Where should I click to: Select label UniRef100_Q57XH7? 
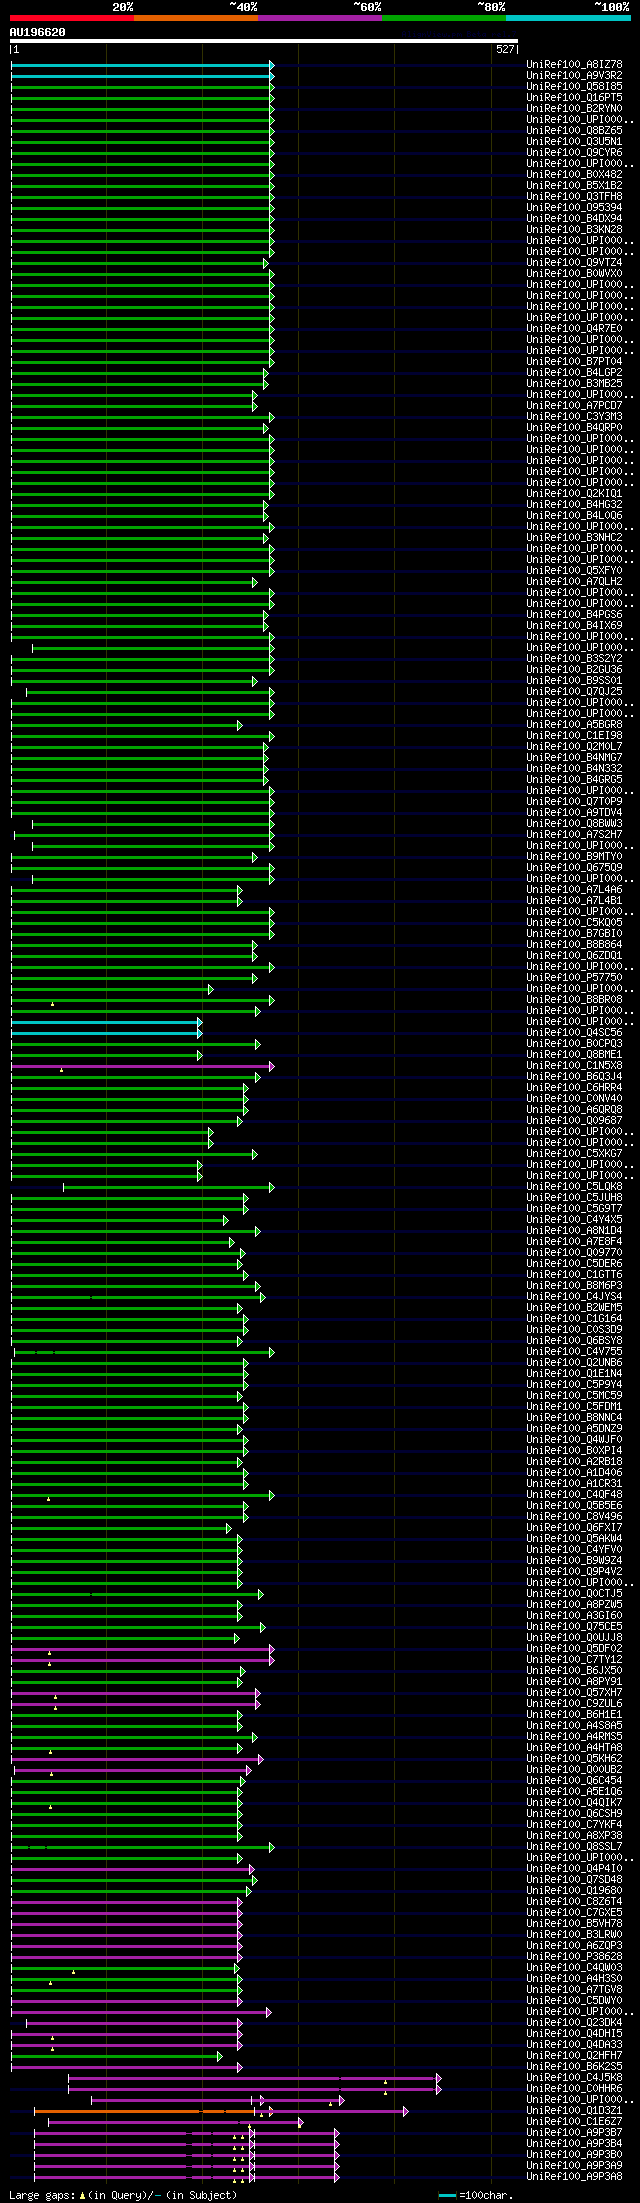tap(574, 1692)
